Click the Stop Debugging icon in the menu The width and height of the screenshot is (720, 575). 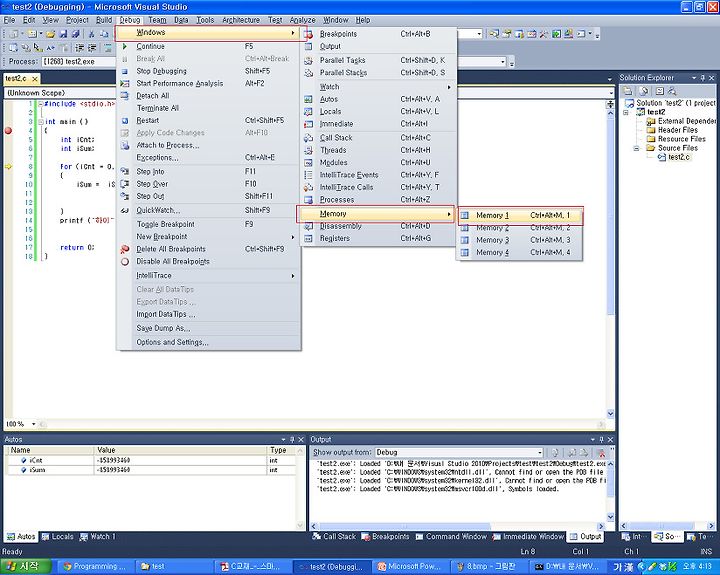[x=124, y=71]
